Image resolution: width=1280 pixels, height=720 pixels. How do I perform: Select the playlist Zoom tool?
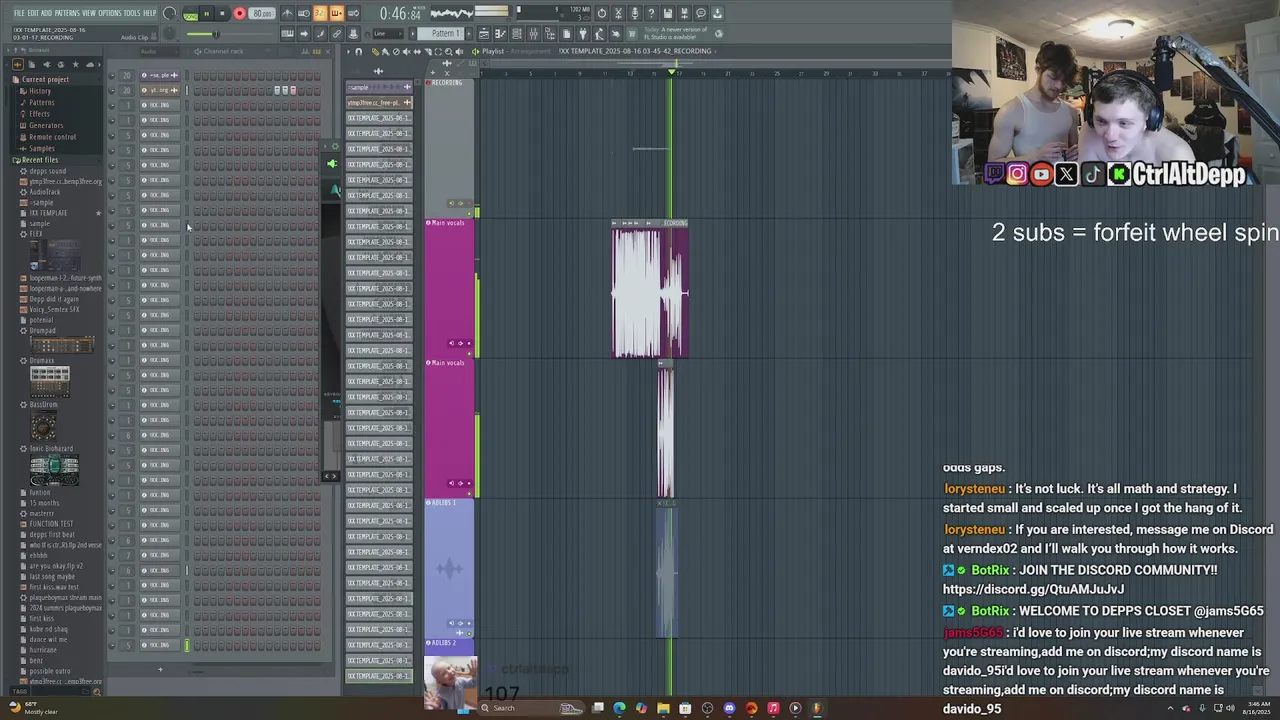(x=448, y=51)
